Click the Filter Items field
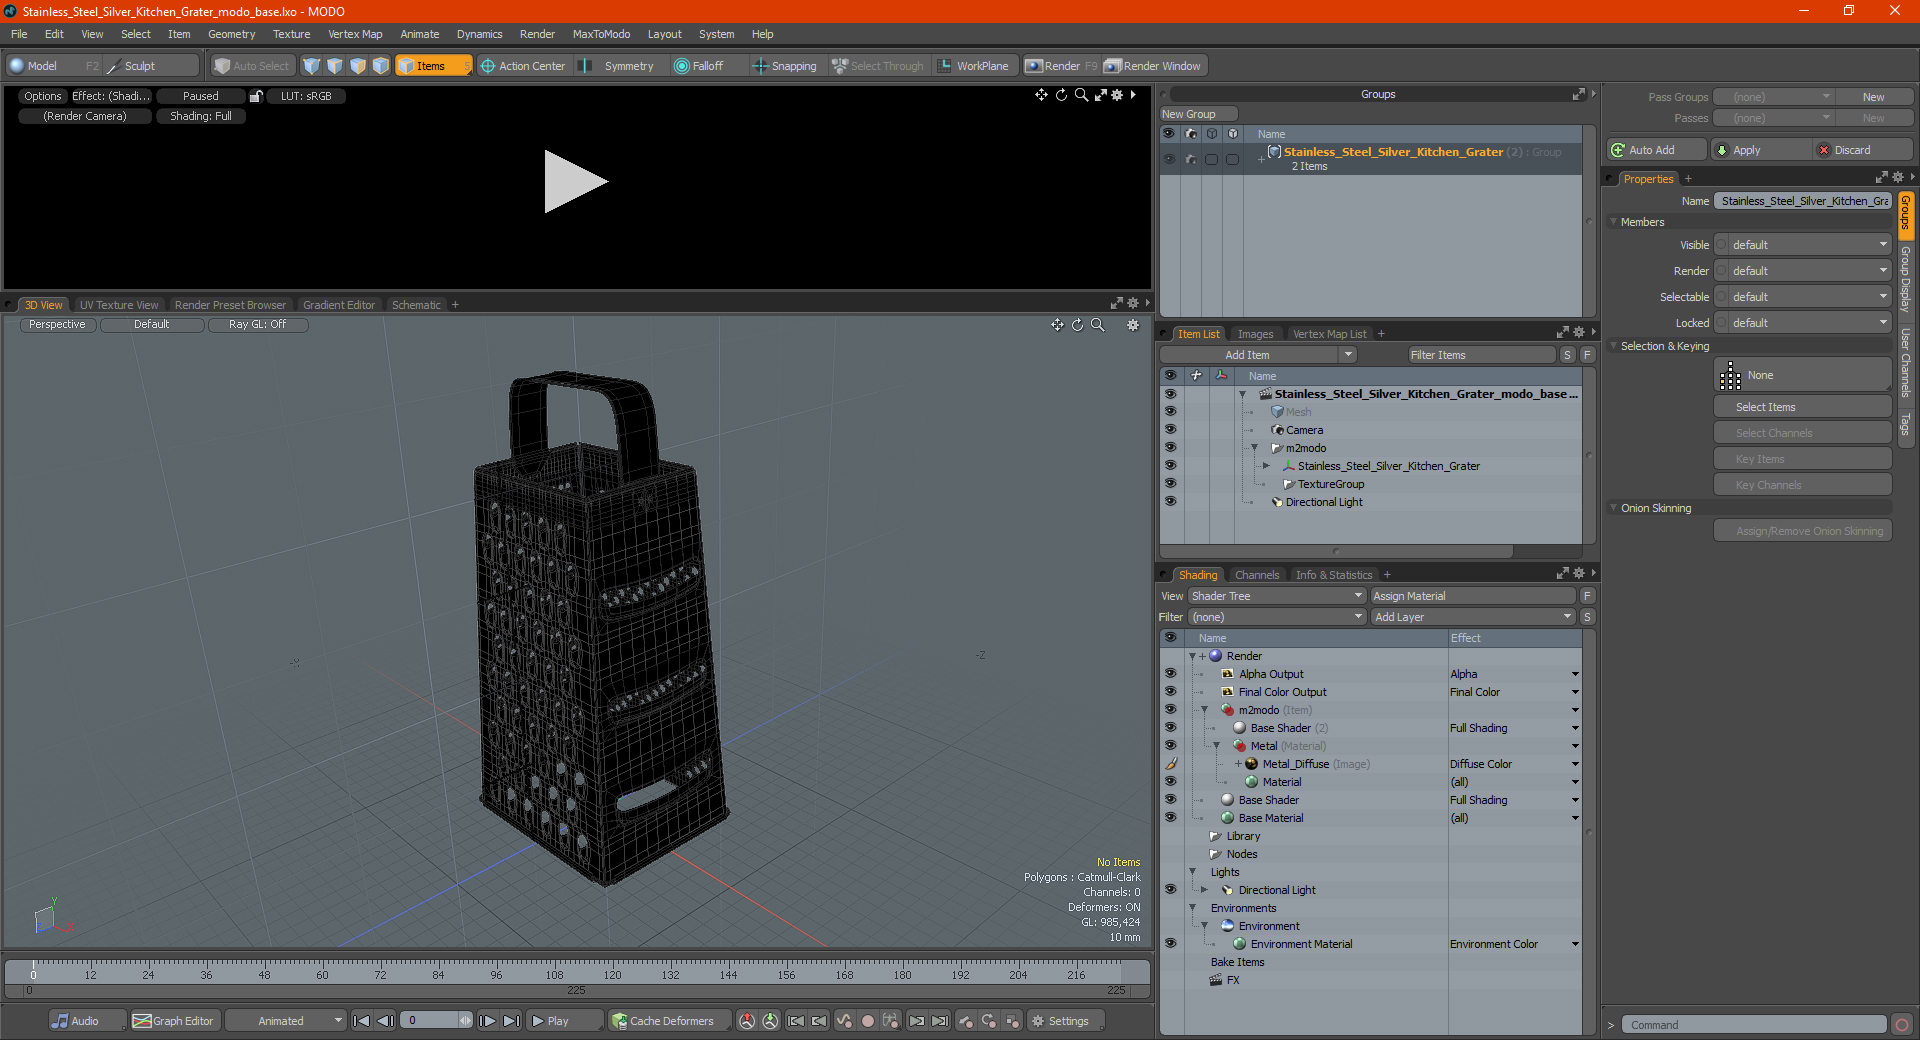This screenshot has width=1920, height=1040. (1481, 355)
